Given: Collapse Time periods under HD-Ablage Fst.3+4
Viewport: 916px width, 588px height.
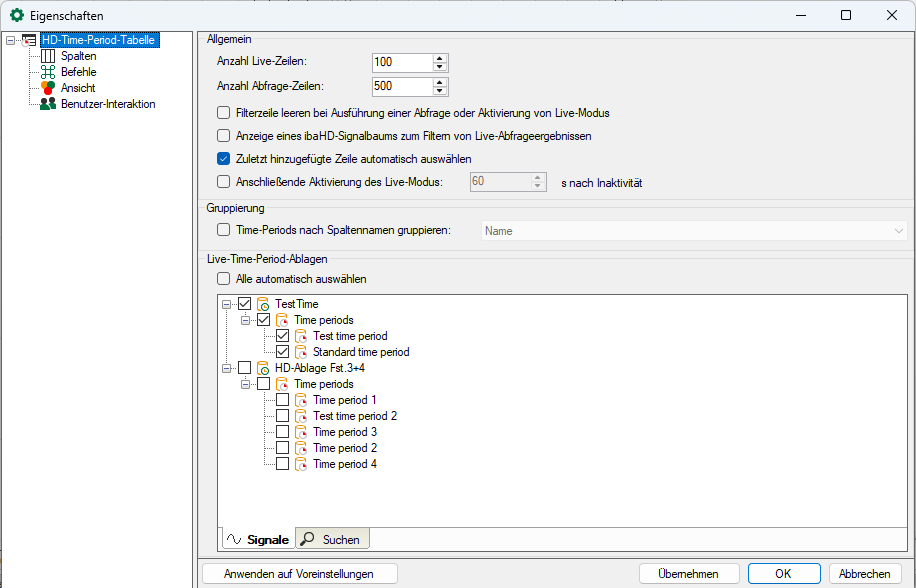Looking at the screenshot, I should [x=245, y=384].
